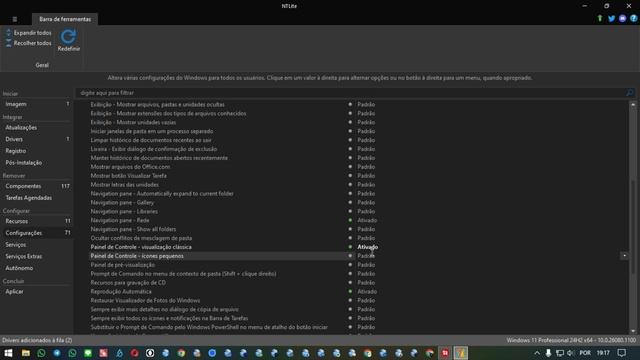Switch to Barra de ferramentas tab

(65, 19)
